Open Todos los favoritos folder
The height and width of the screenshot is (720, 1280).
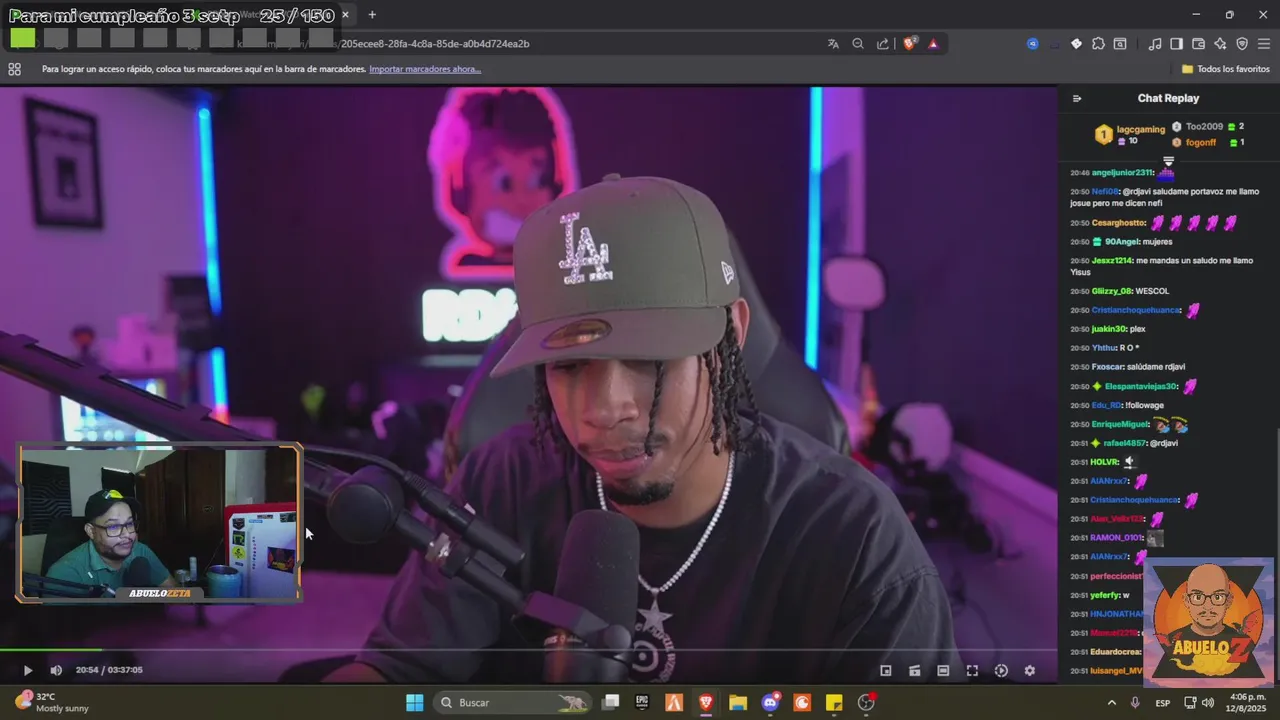[x=1226, y=69]
